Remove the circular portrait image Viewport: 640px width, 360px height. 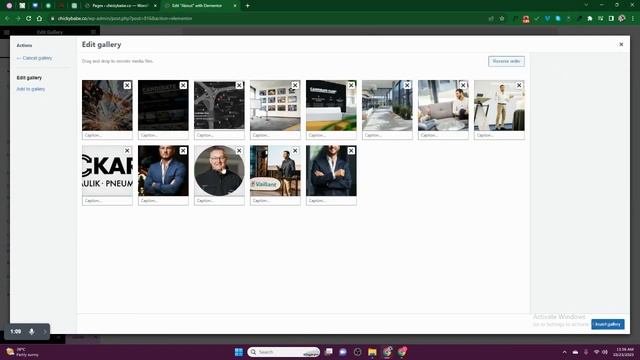[239, 151]
